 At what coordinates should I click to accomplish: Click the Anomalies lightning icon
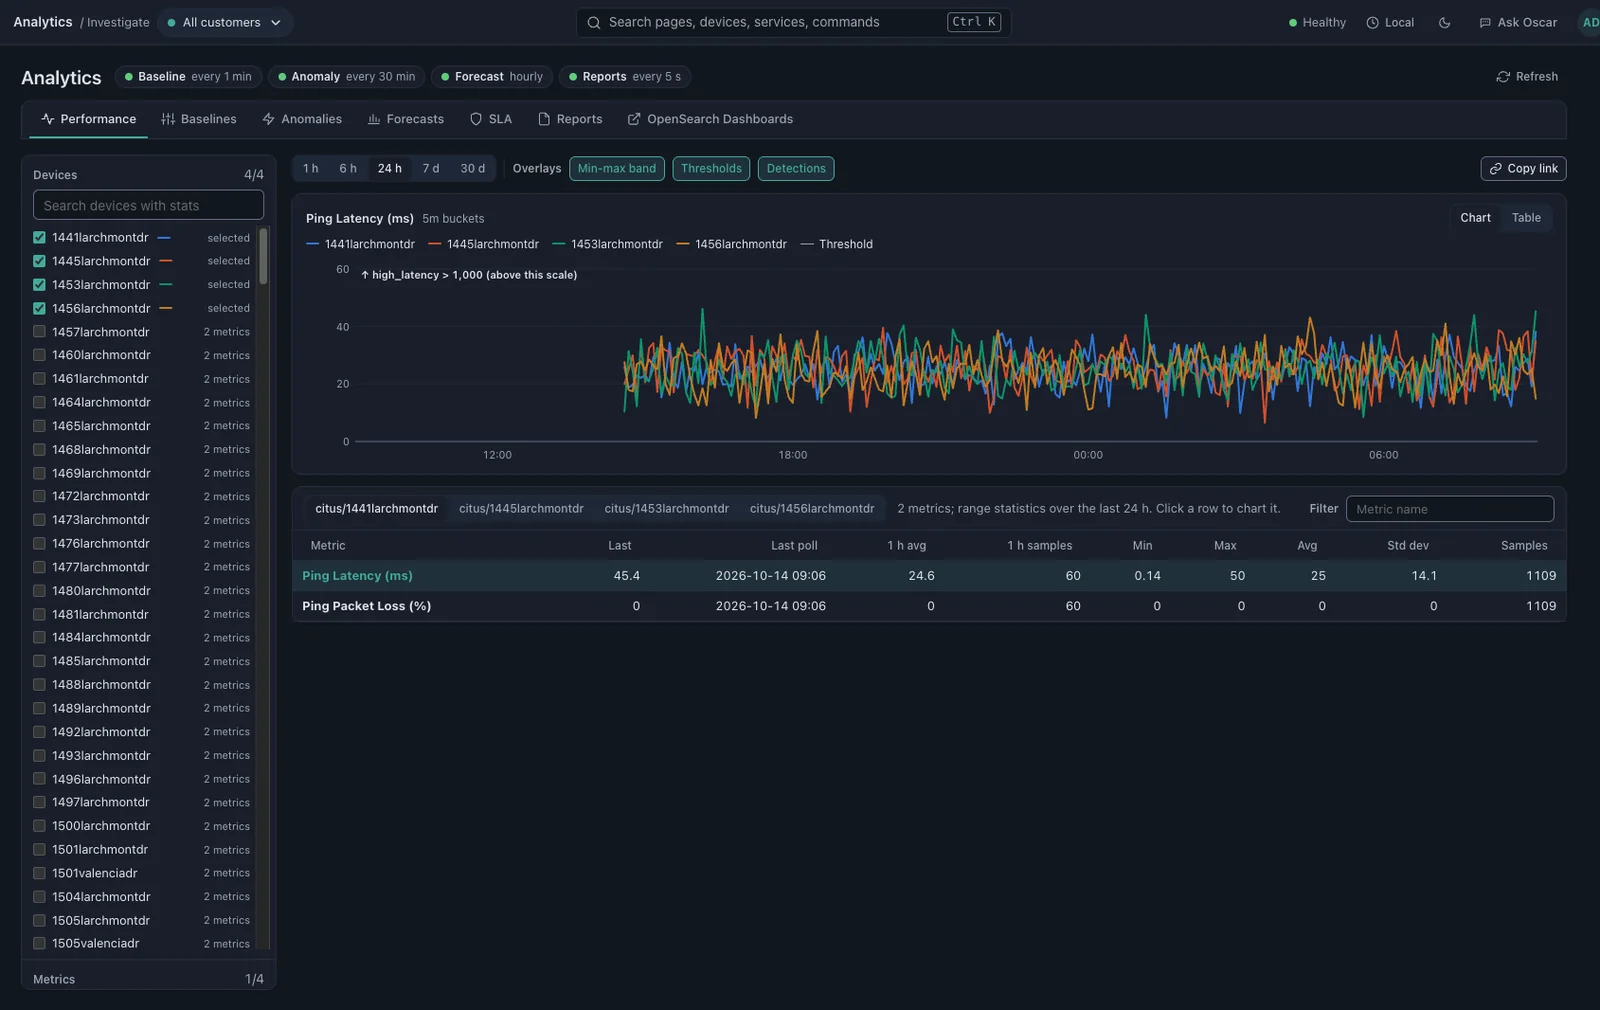click(268, 119)
